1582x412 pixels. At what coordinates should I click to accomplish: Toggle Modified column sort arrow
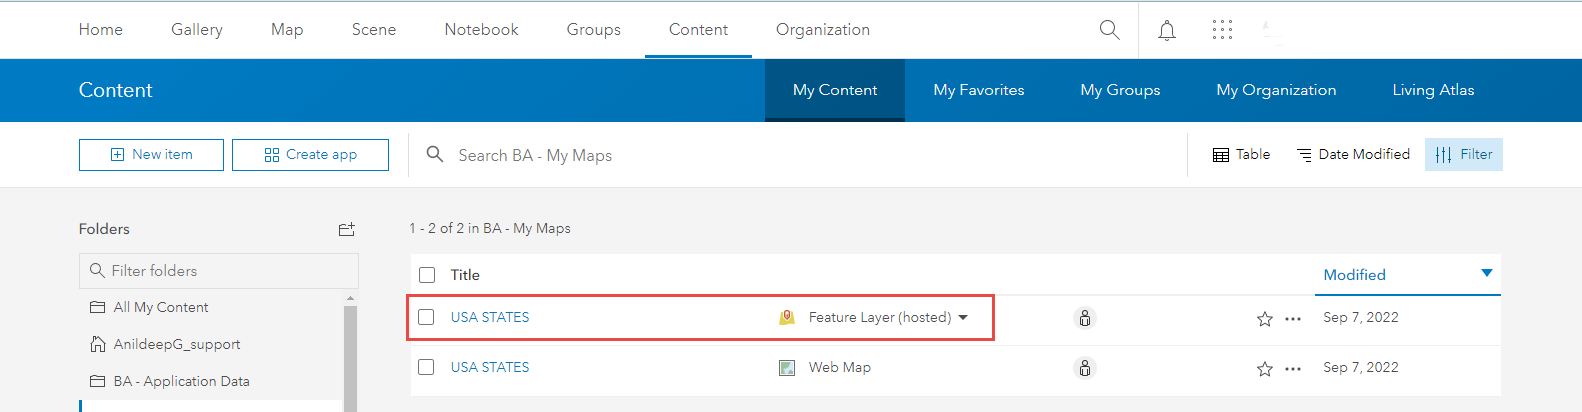tap(1486, 273)
